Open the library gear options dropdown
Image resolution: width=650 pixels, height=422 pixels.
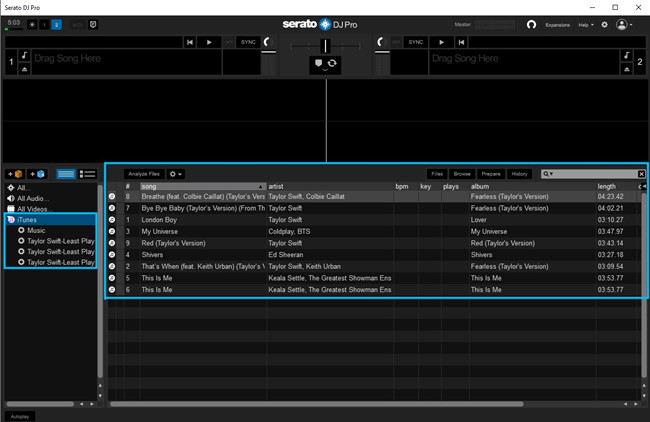[x=175, y=174]
